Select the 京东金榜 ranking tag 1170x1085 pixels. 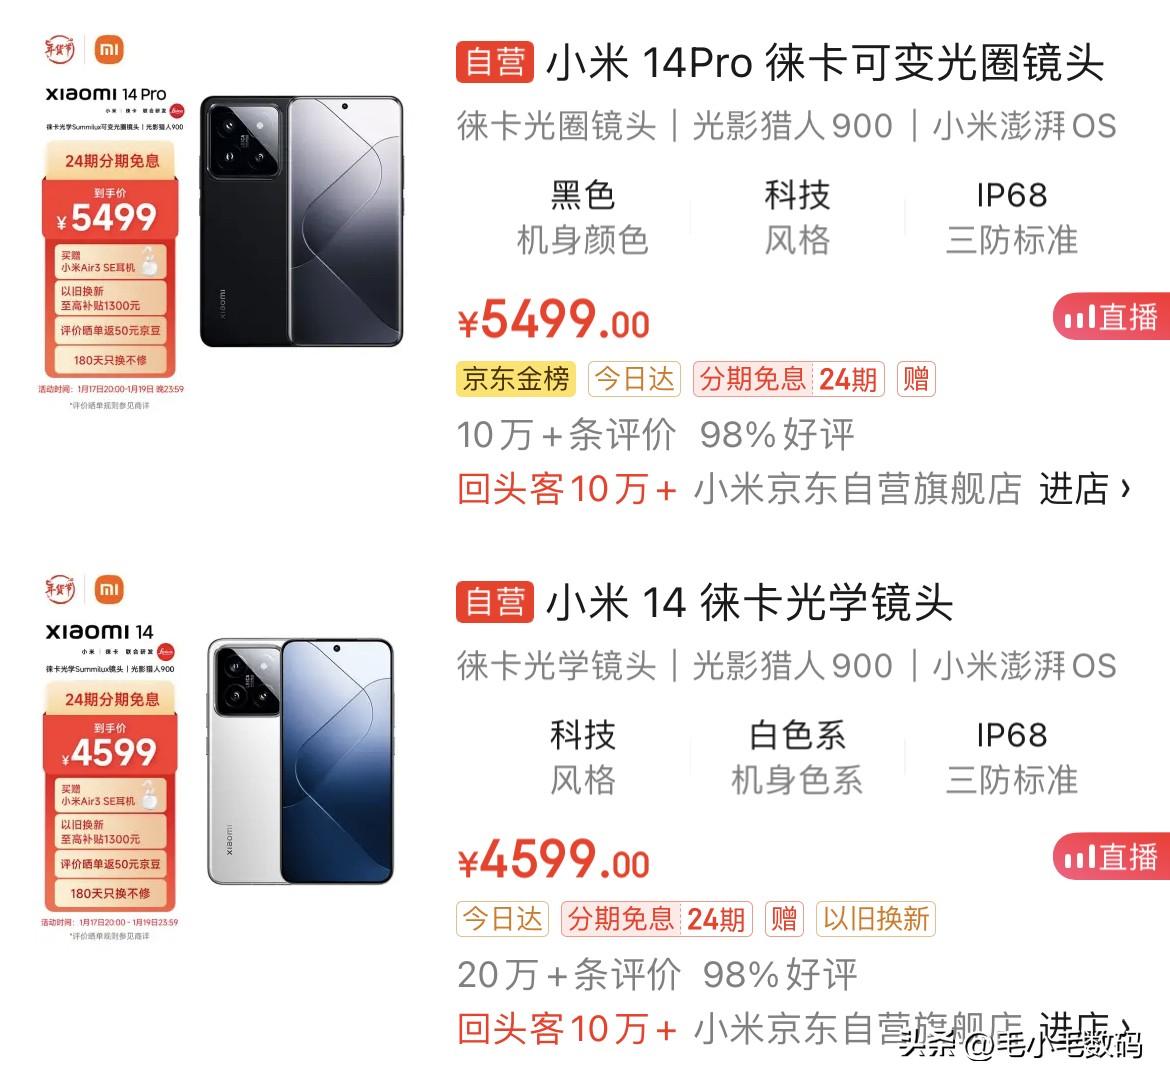pyautogui.click(x=516, y=379)
